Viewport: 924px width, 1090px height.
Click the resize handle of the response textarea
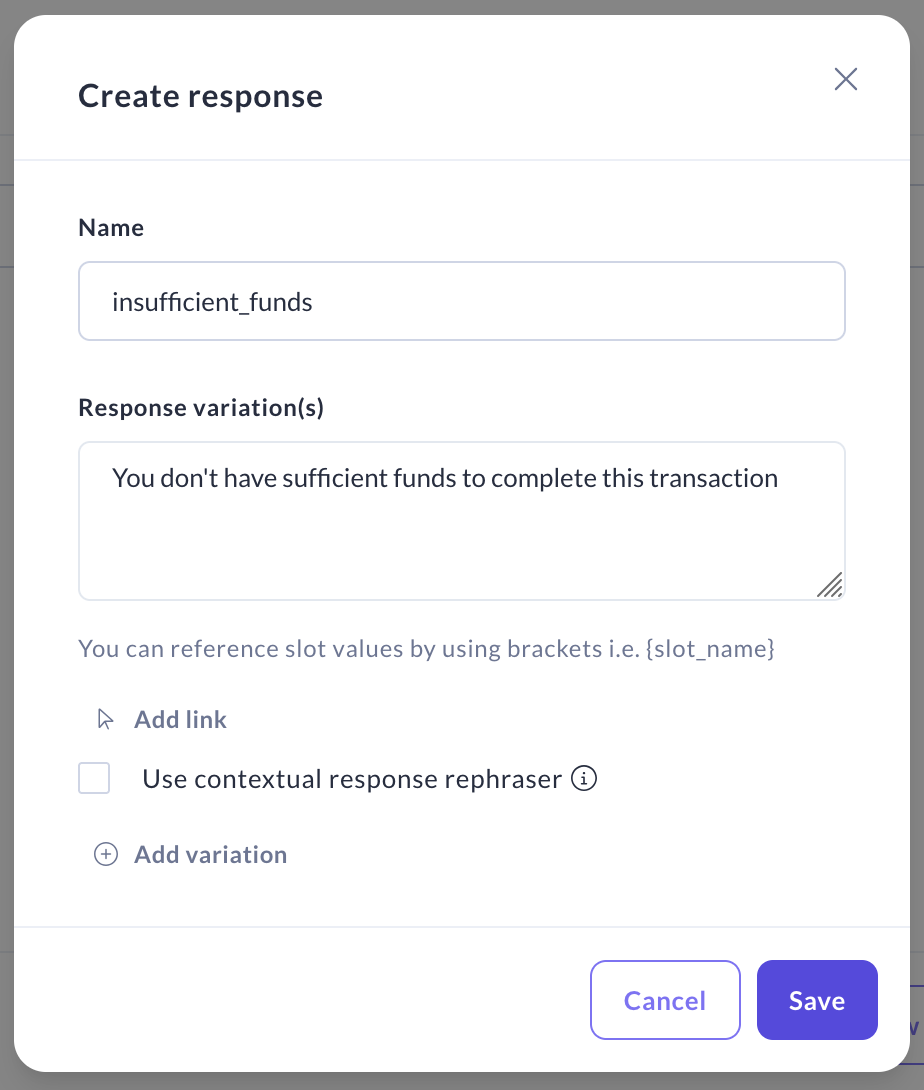(830, 585)
